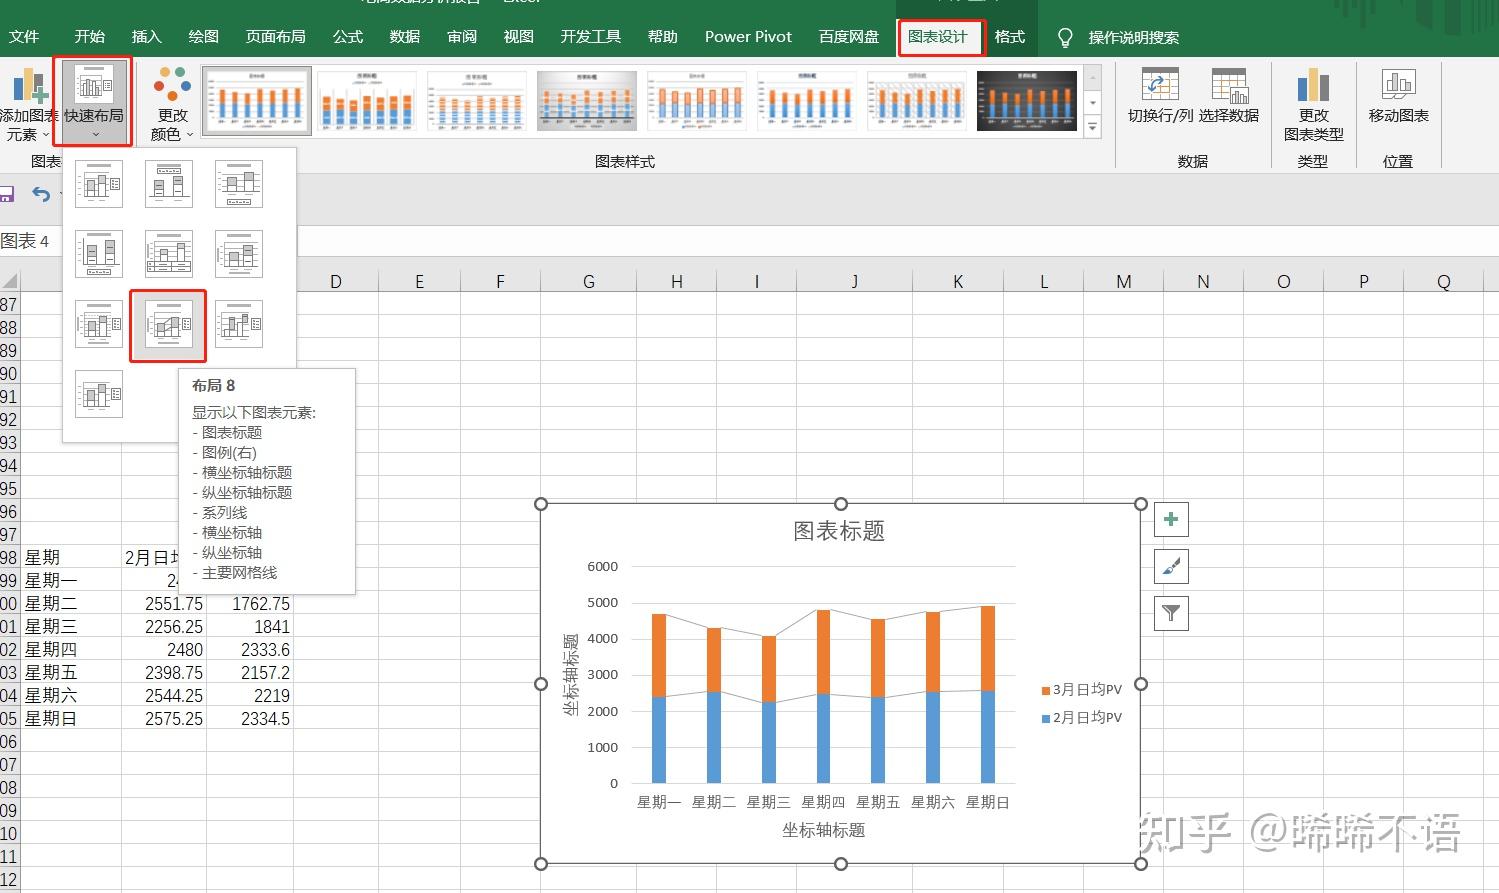Switch to the 页面布局 tab

(x=276, y=37)
